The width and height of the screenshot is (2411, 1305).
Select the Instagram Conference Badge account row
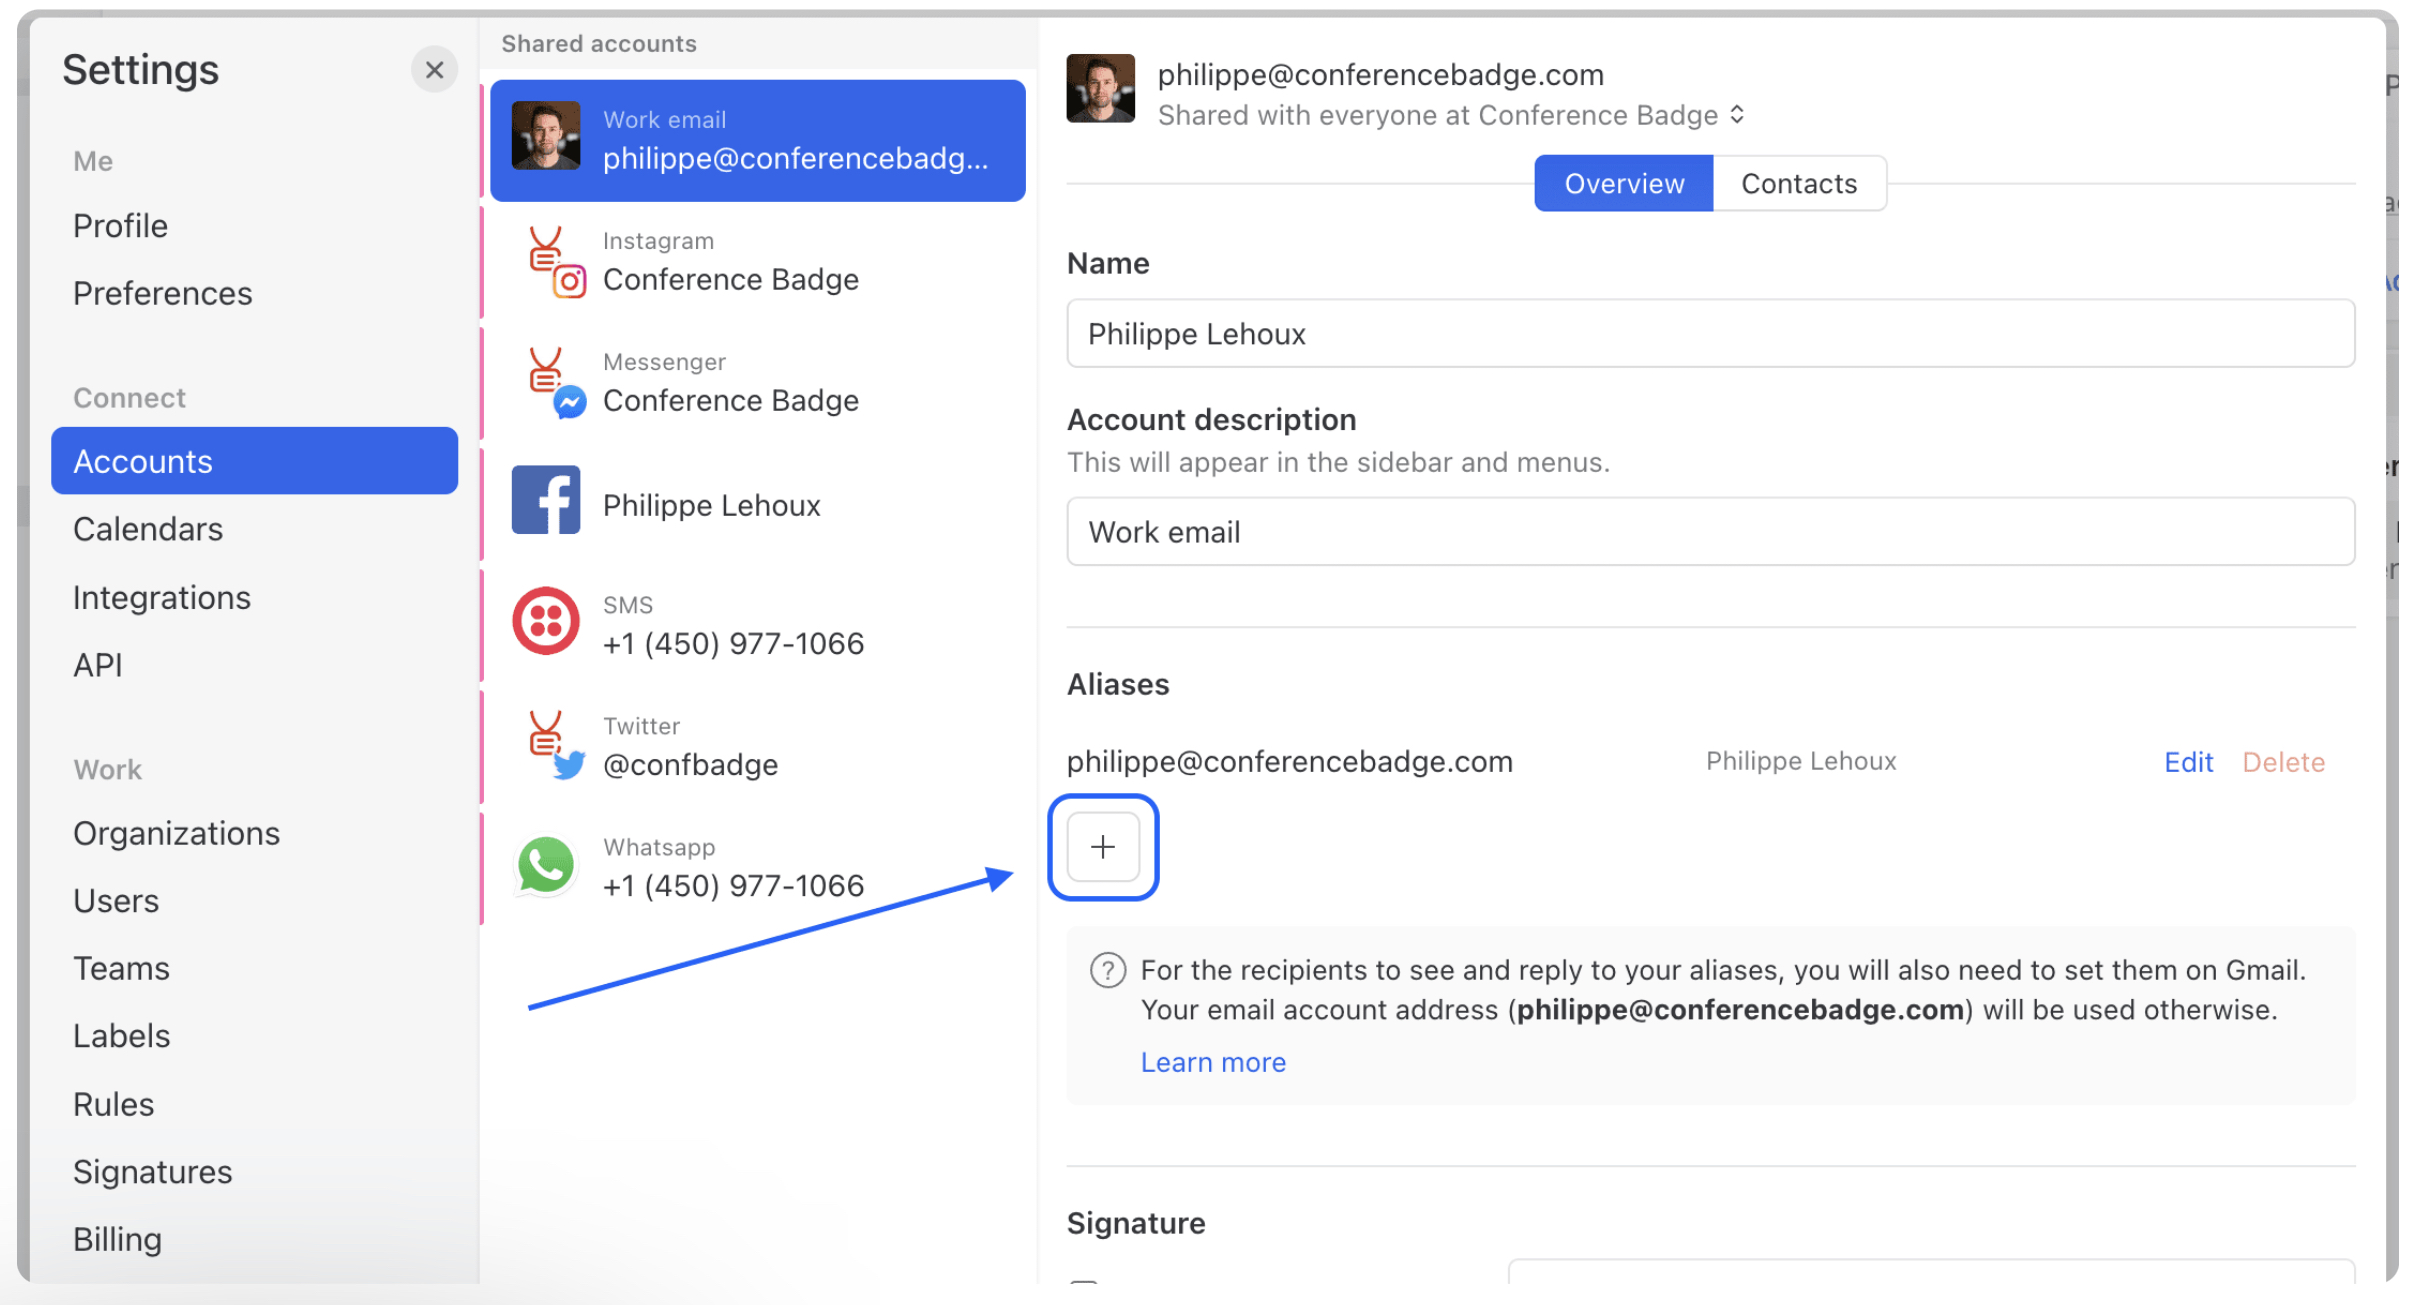(x=758, y=262)
